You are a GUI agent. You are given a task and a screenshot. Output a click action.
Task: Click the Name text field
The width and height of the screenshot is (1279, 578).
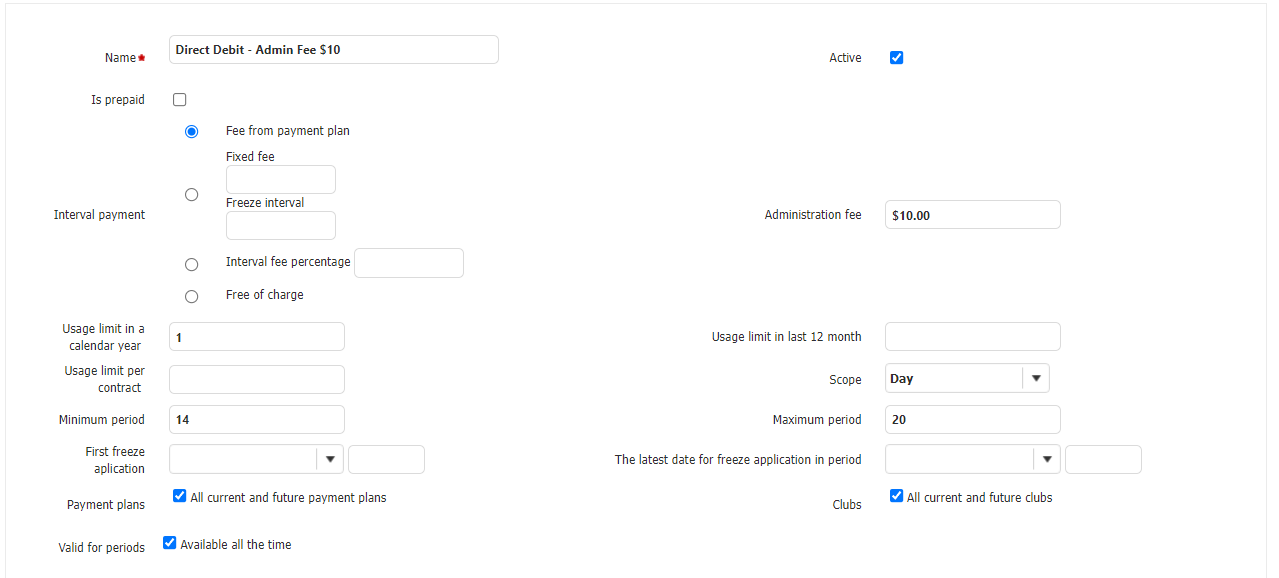coord(333,50)
